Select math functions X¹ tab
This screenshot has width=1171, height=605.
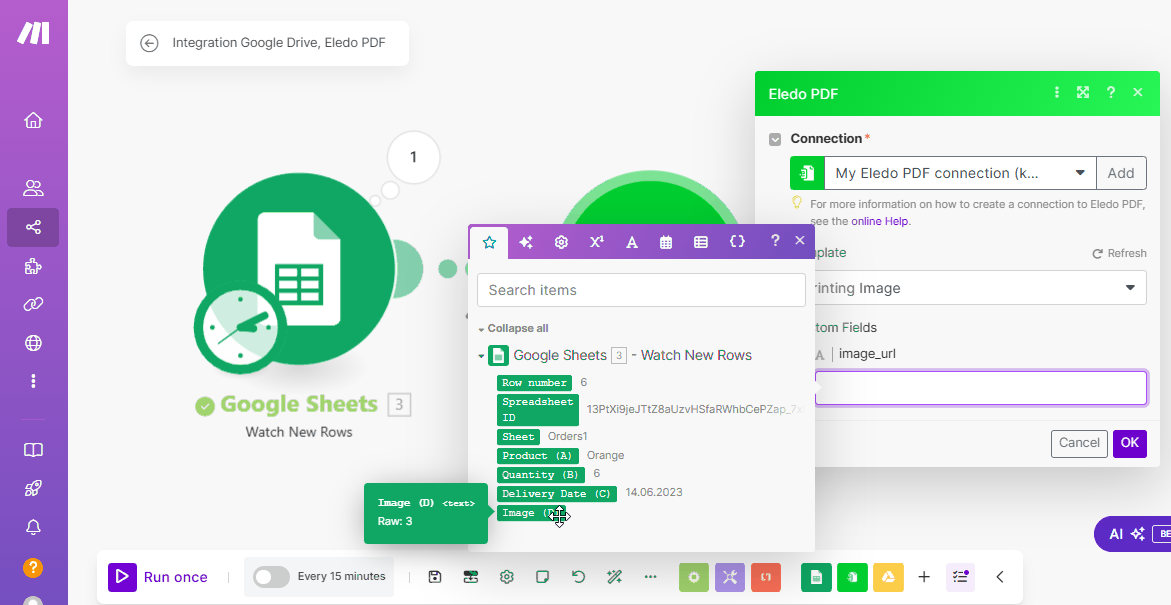(597, 242)
